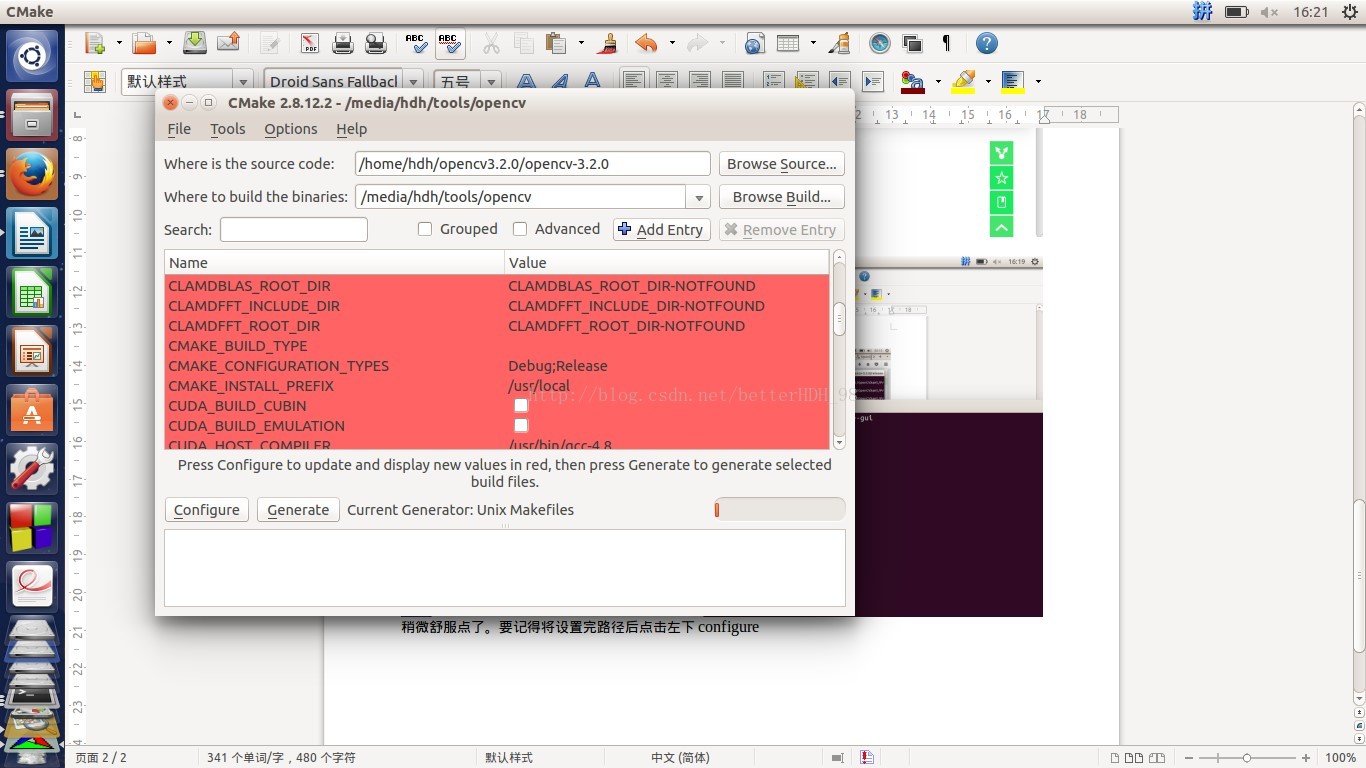1366x768 pixels.
Task: Align paragraph left
Action: [x=633, y=81]
